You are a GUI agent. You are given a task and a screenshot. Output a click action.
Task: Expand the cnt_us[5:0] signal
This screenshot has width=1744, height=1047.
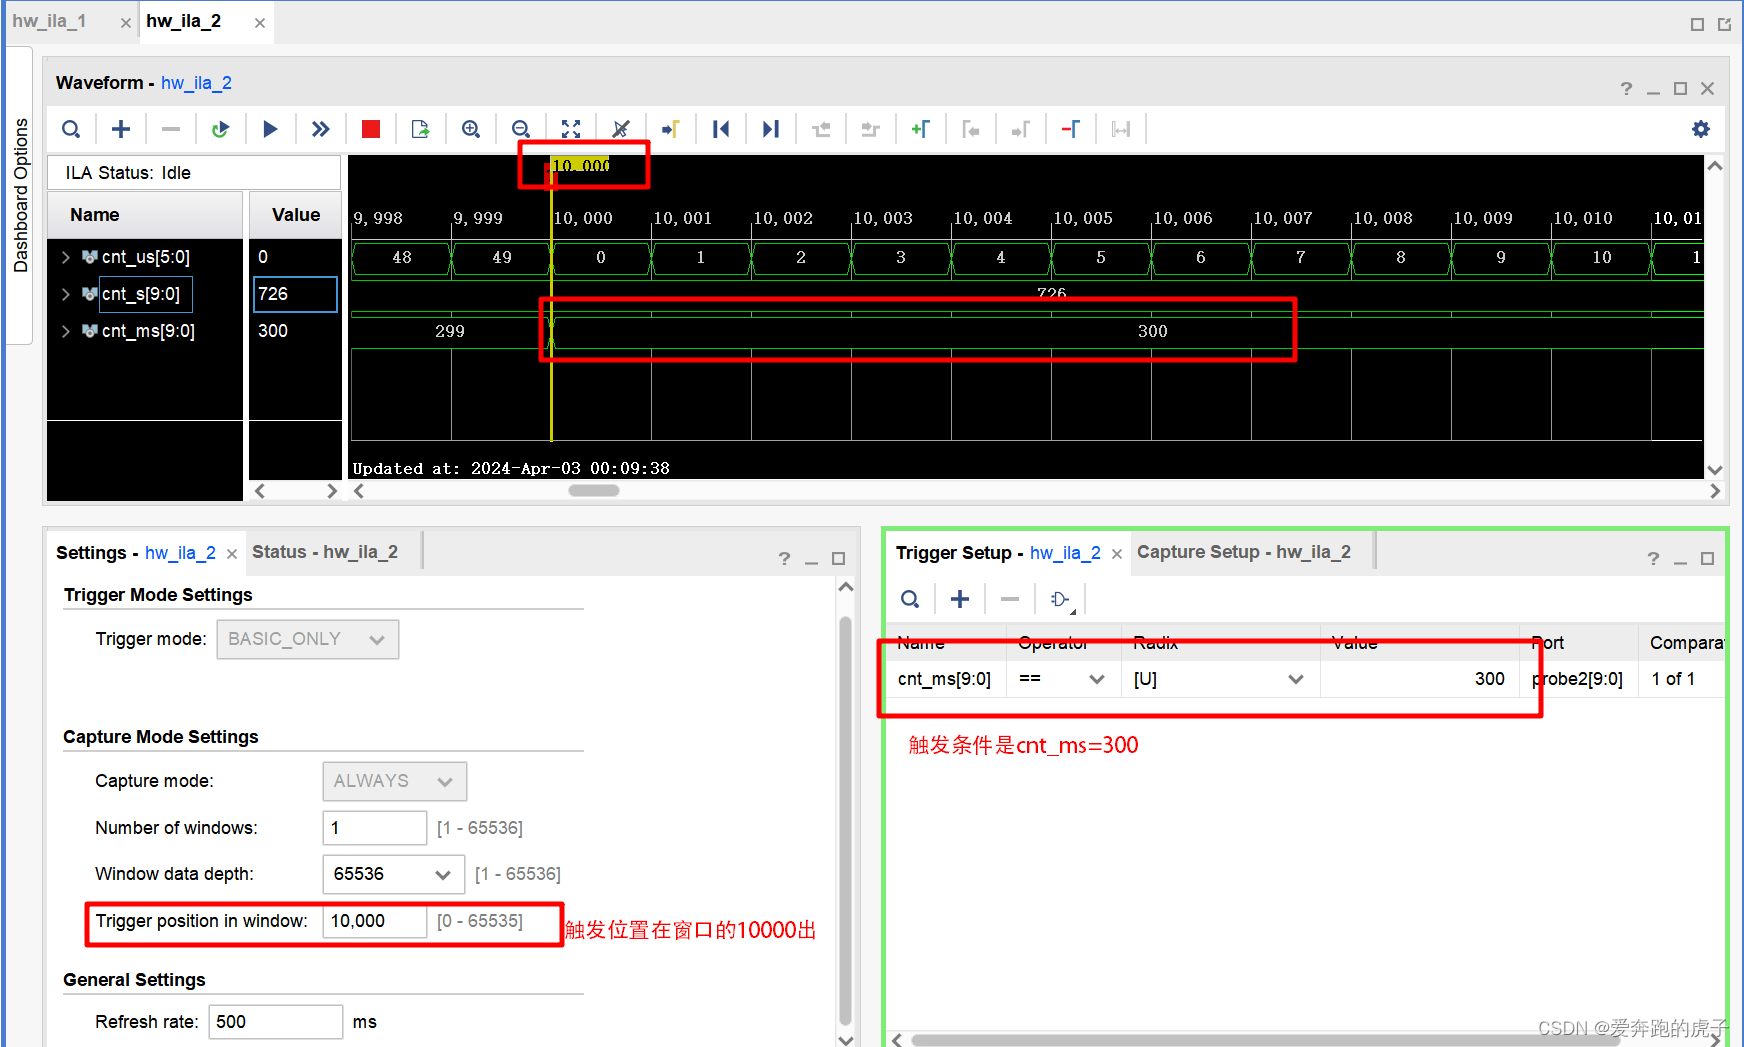(66, 256)
